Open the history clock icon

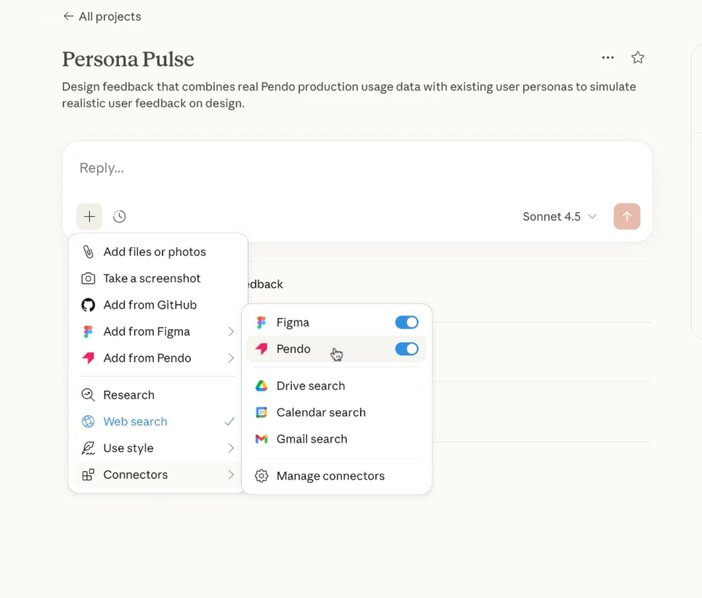(119, 216)
